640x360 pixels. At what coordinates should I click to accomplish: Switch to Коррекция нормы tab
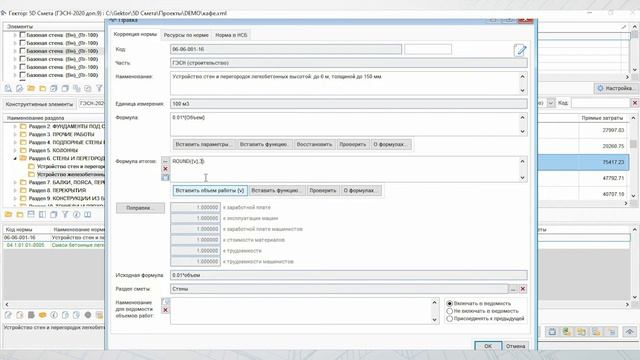135,35
